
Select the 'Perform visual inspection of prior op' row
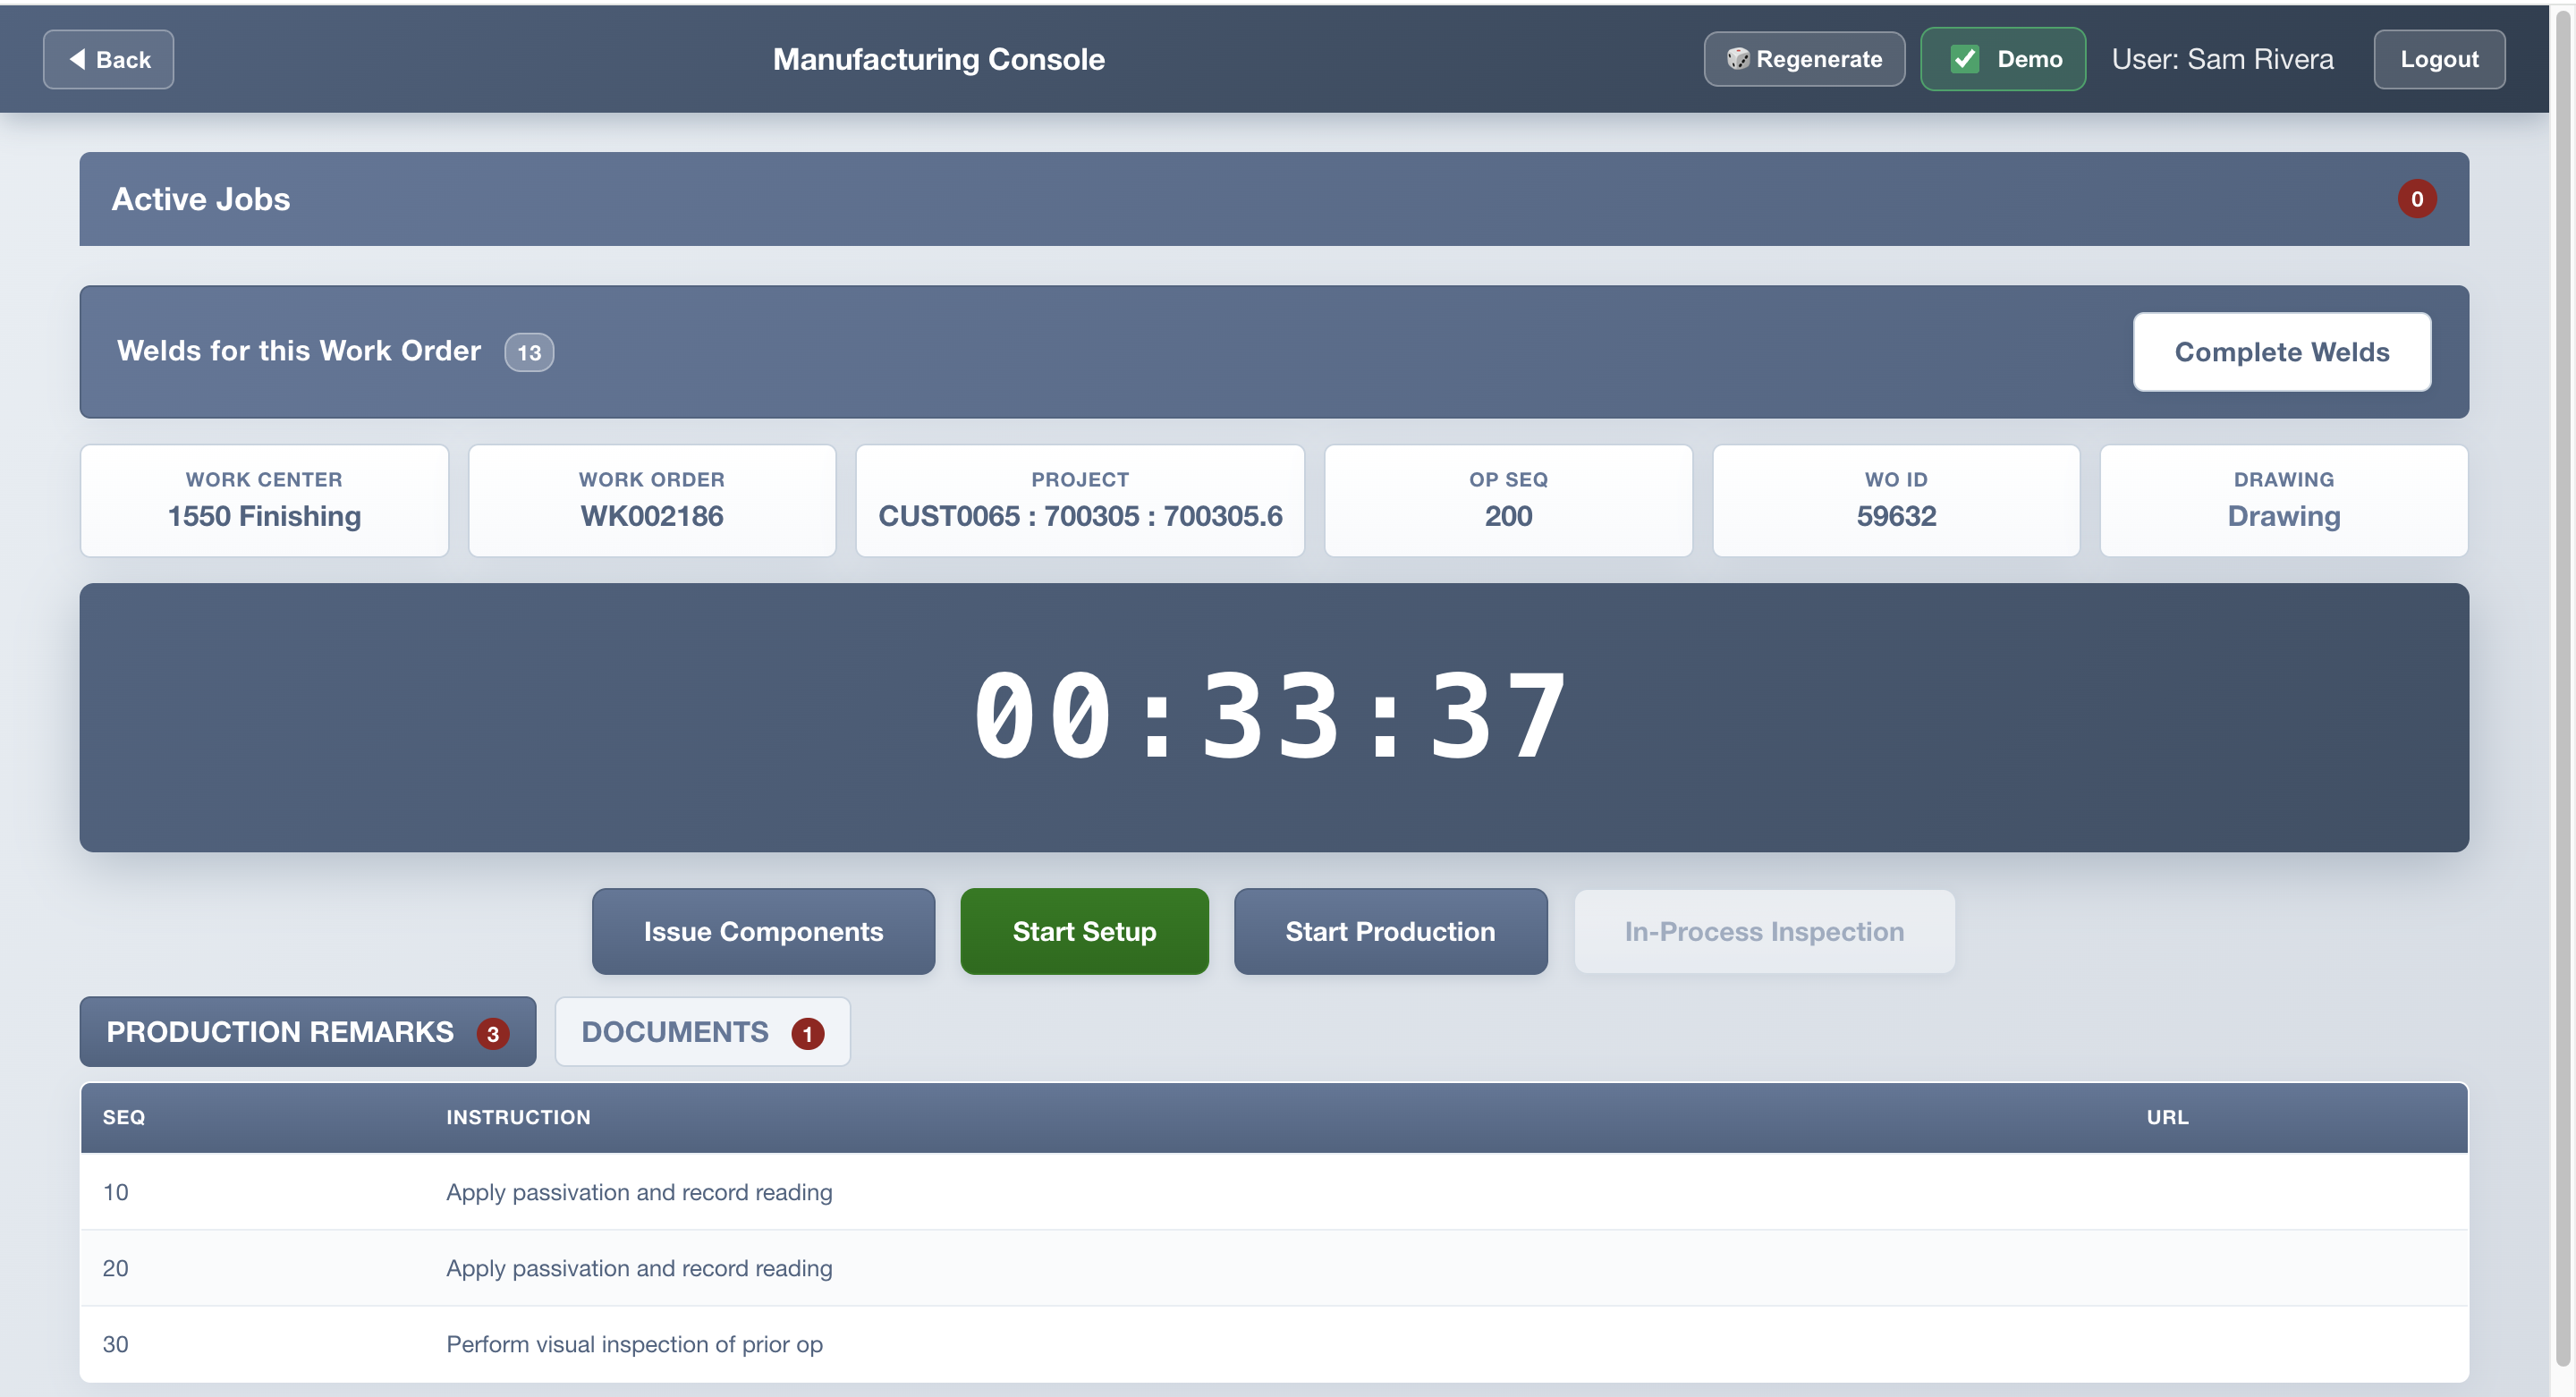[1274, 1344]
